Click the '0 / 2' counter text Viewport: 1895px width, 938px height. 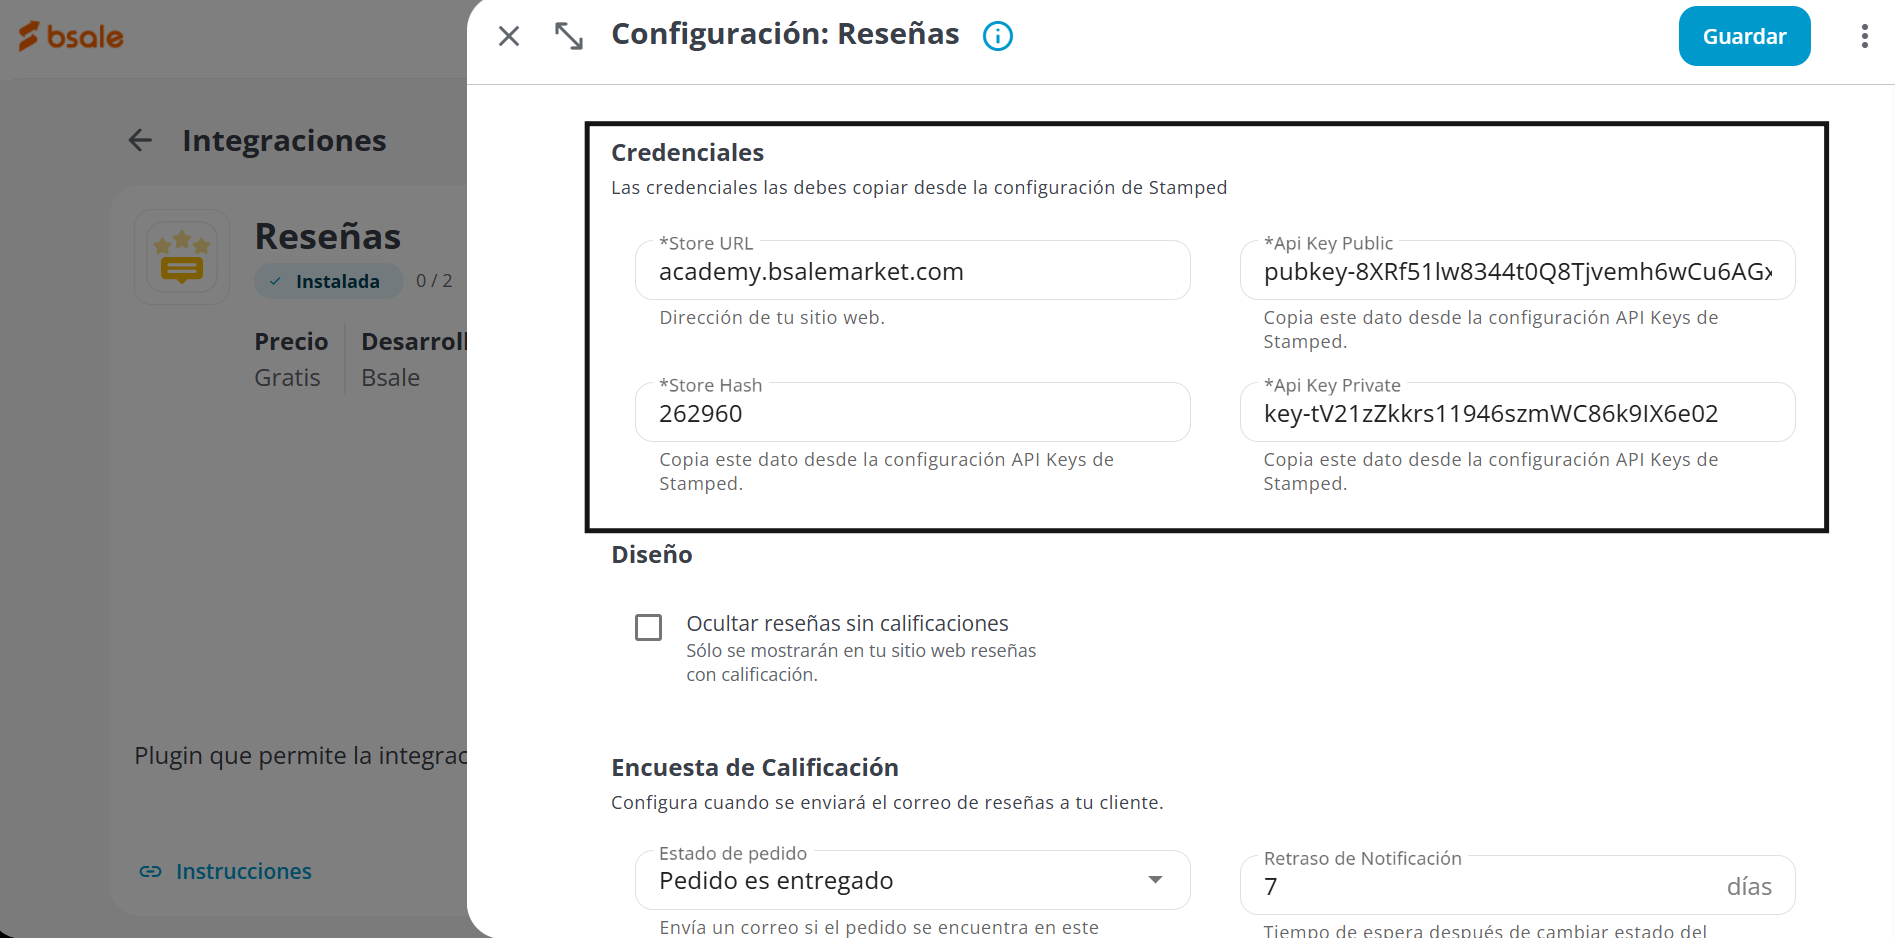coord(434,281)
